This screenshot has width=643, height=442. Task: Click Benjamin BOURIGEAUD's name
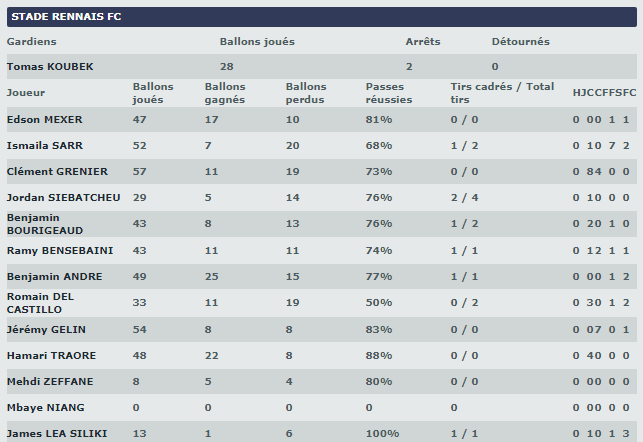[x=48, y=223]
